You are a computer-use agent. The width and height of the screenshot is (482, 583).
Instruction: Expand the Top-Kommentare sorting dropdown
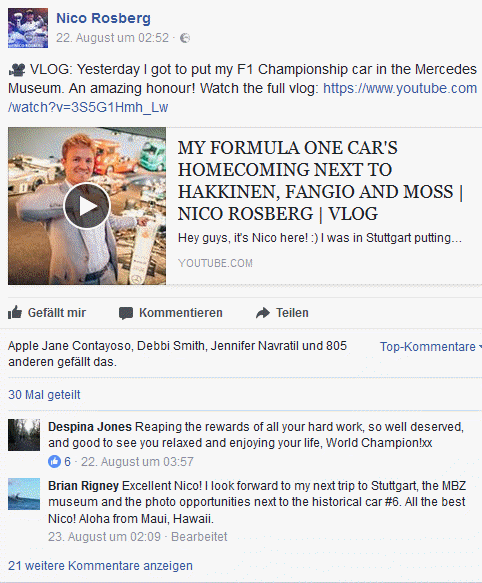point(430,347)
